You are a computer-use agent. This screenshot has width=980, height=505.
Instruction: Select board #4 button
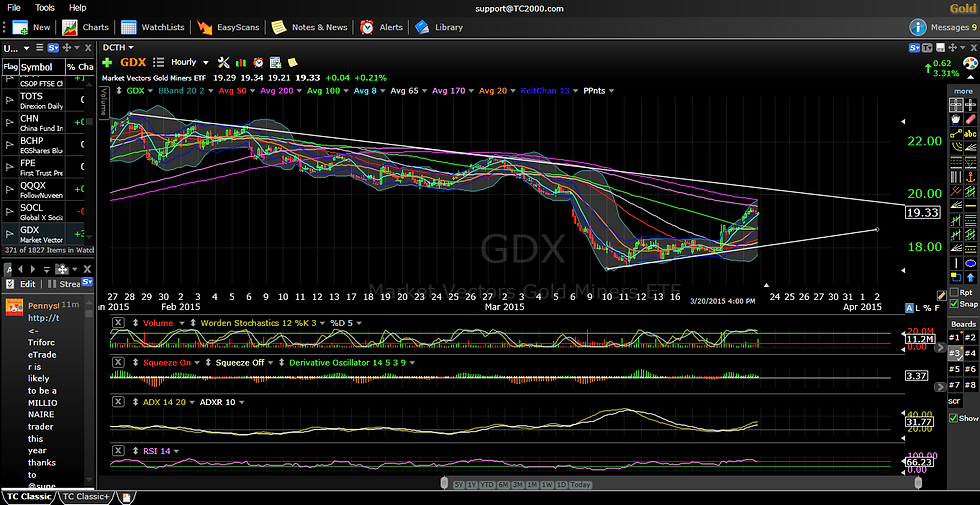tap(970, 353)
